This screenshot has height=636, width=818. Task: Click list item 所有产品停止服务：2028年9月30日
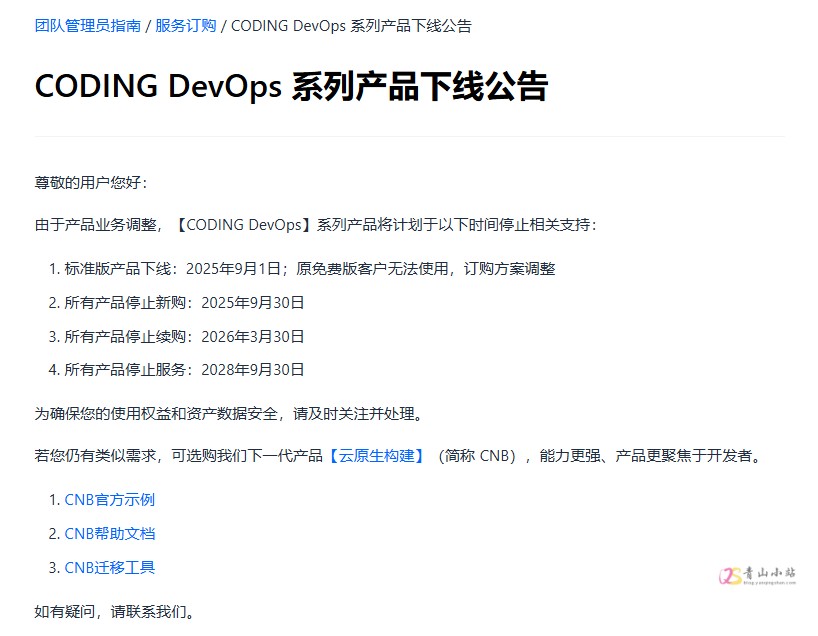click(x=184, y=369)
